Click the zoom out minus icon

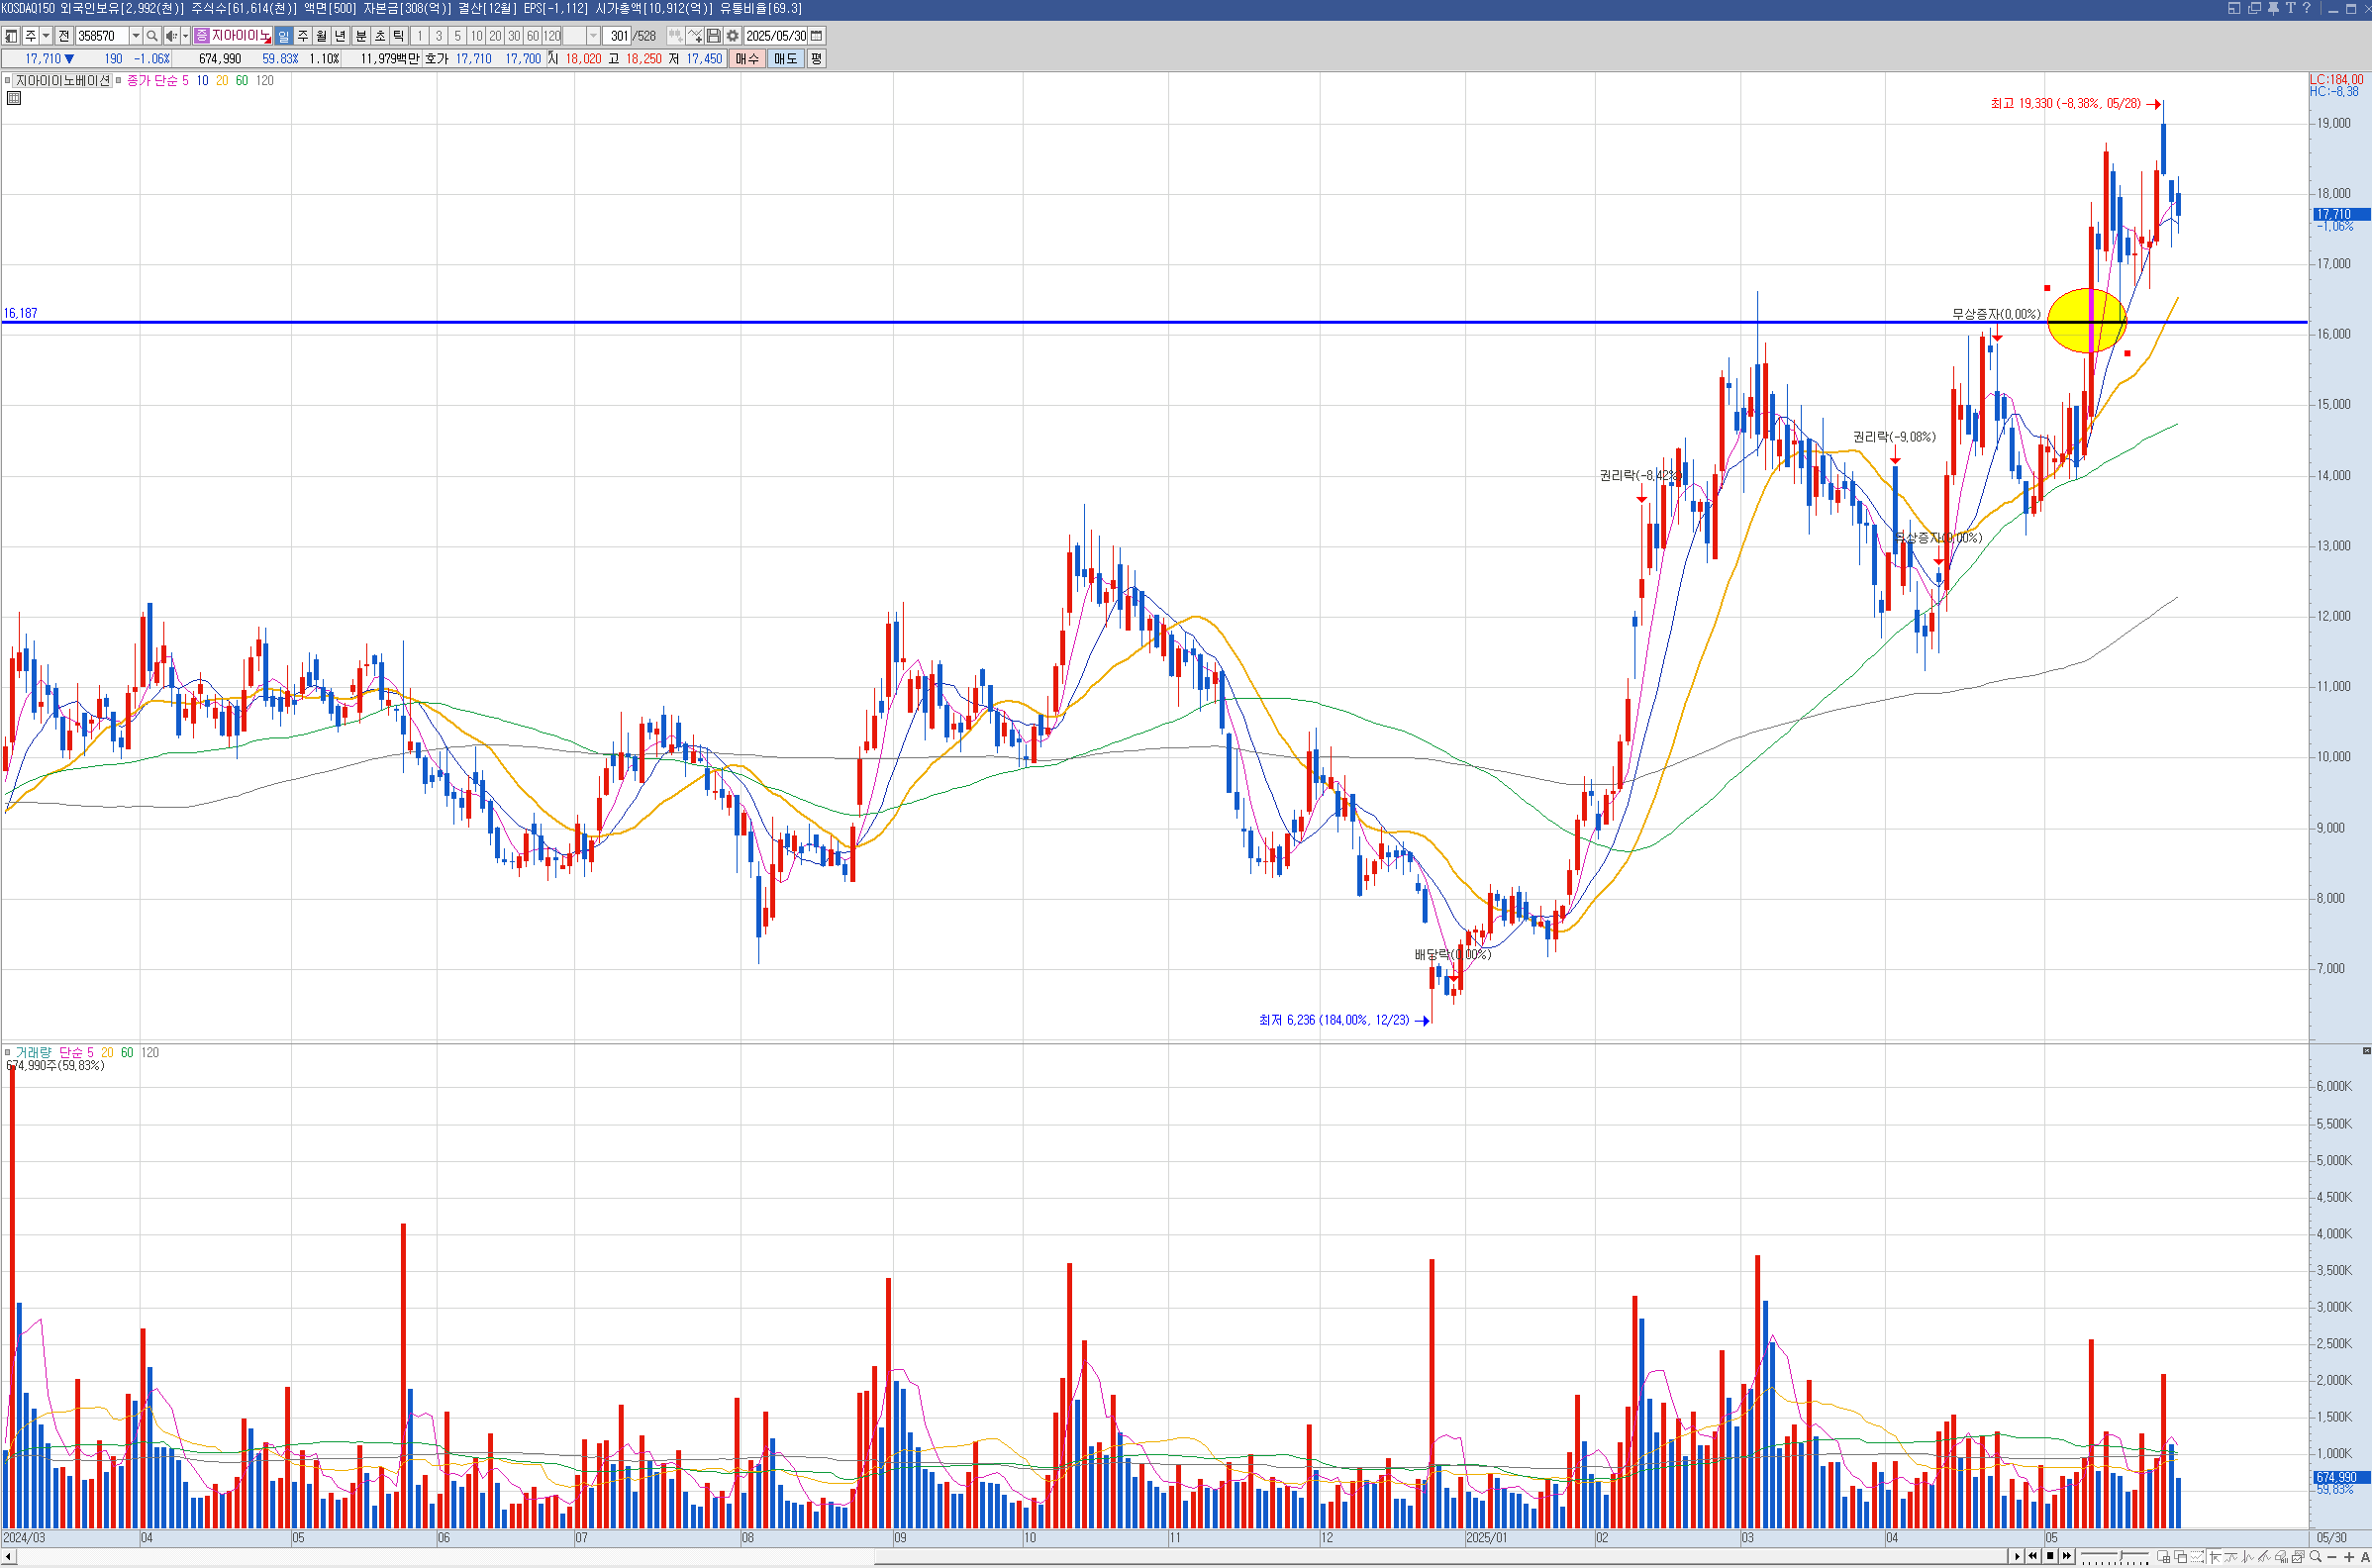[x=2333, y=1557]
